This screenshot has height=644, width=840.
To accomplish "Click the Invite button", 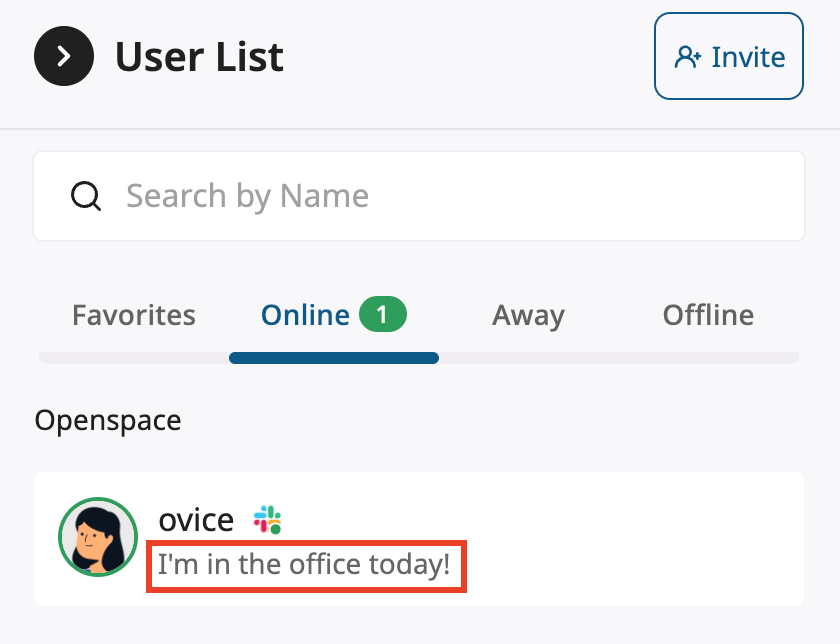I will click(x=729, y=56).
